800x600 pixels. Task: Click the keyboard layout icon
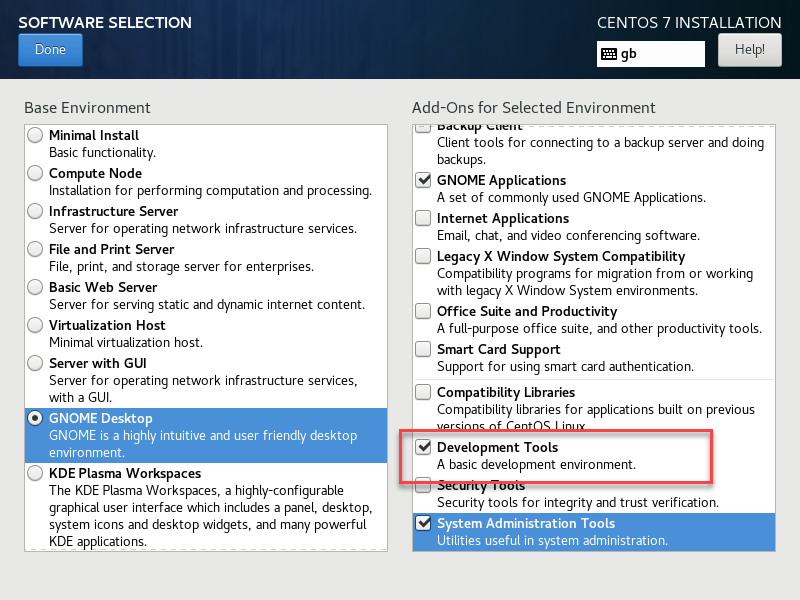[608, 54]
